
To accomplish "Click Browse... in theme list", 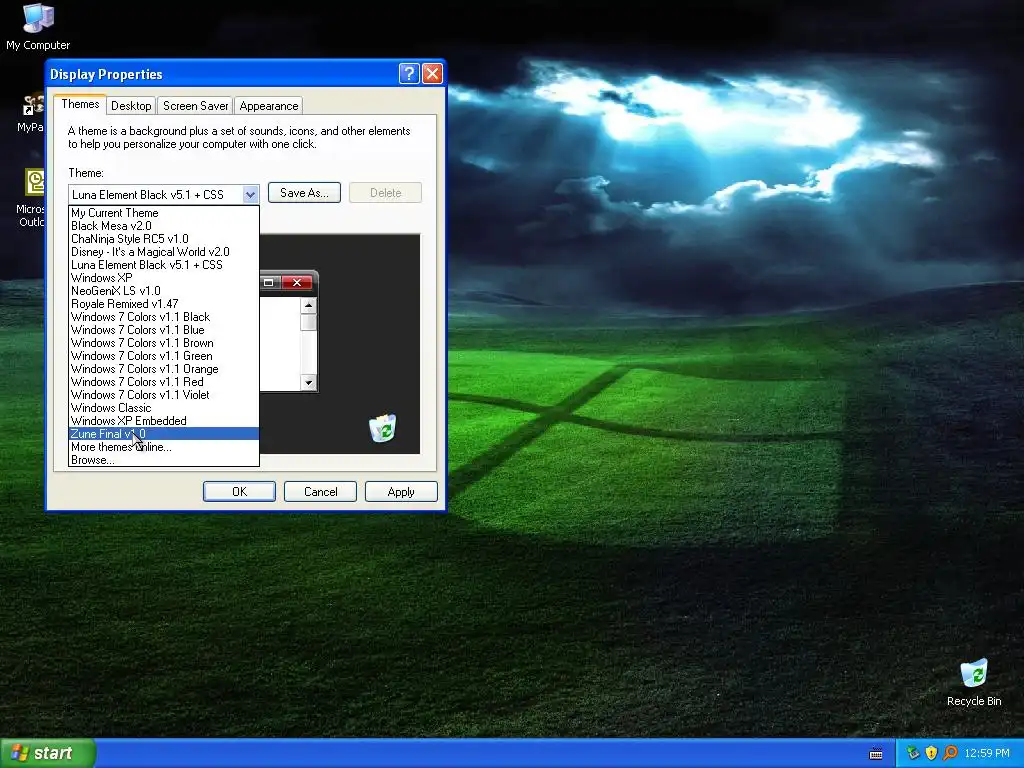I will pyautogui.click(x=164, y=460).
